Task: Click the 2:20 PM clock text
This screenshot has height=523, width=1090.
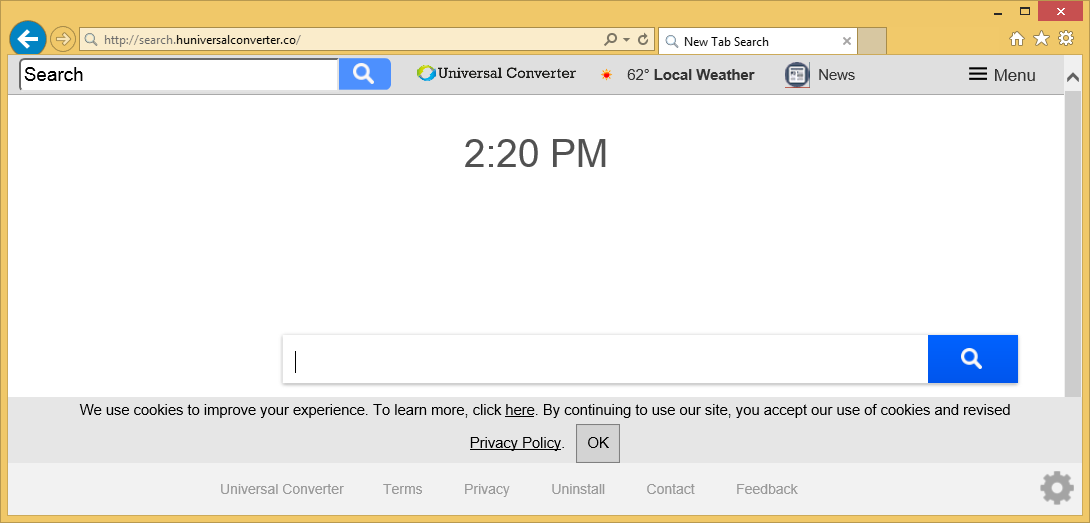Action: point(535,154)
